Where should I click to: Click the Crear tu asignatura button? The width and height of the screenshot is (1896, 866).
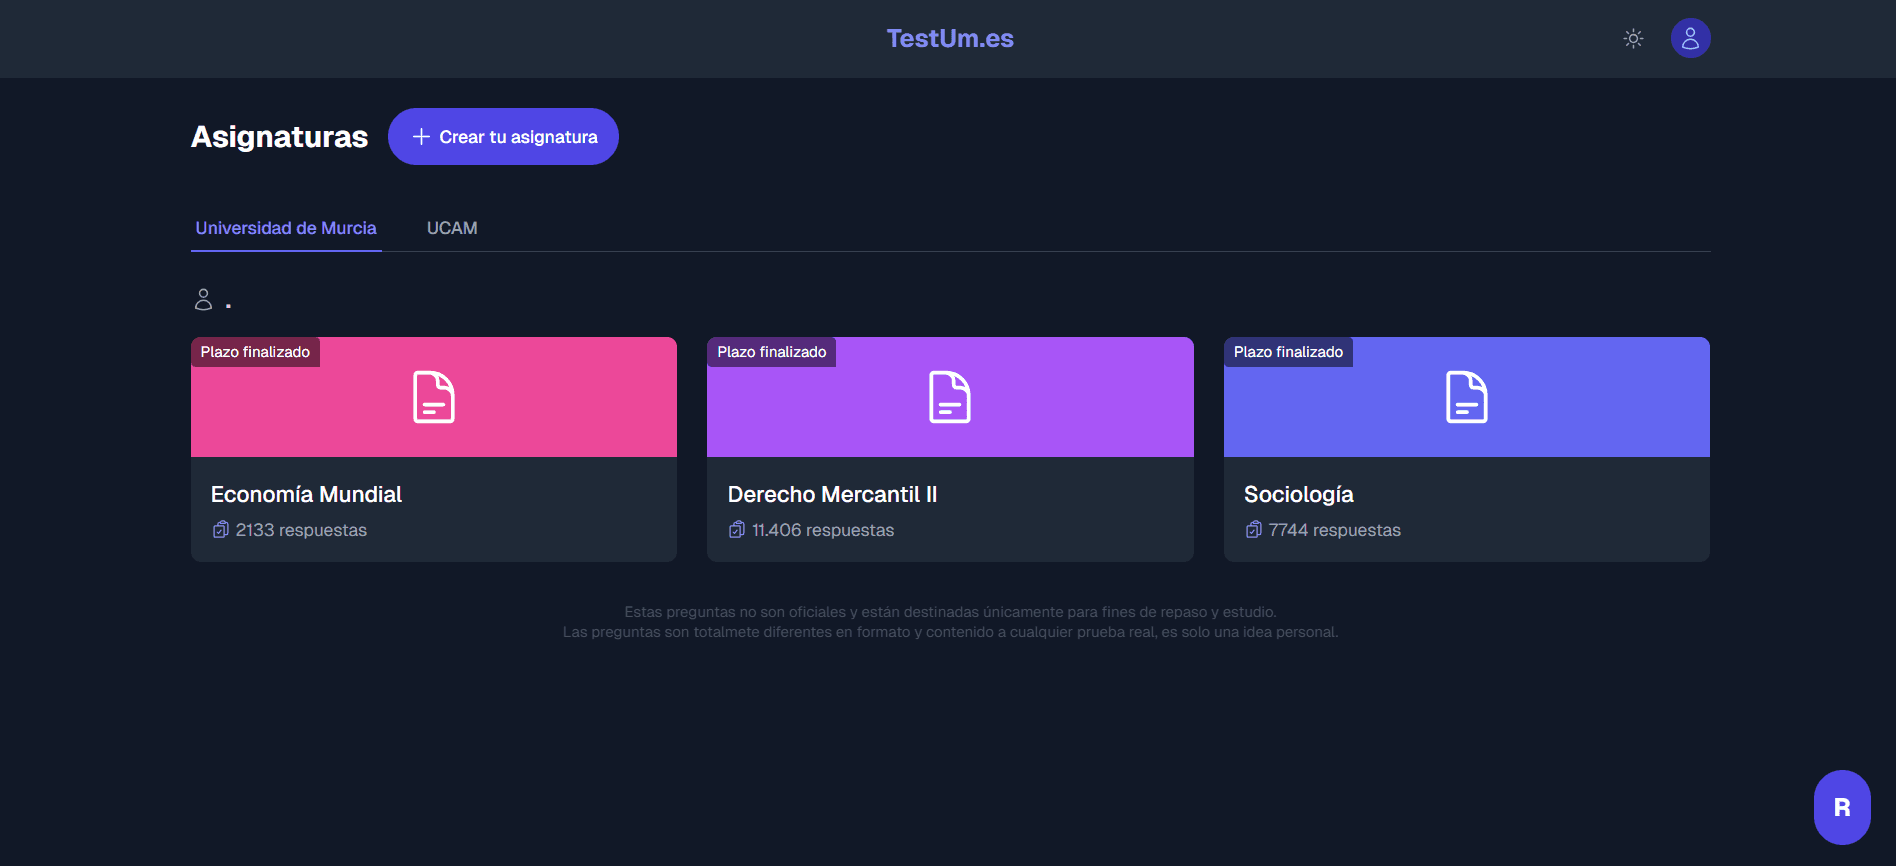coord(503,137)
